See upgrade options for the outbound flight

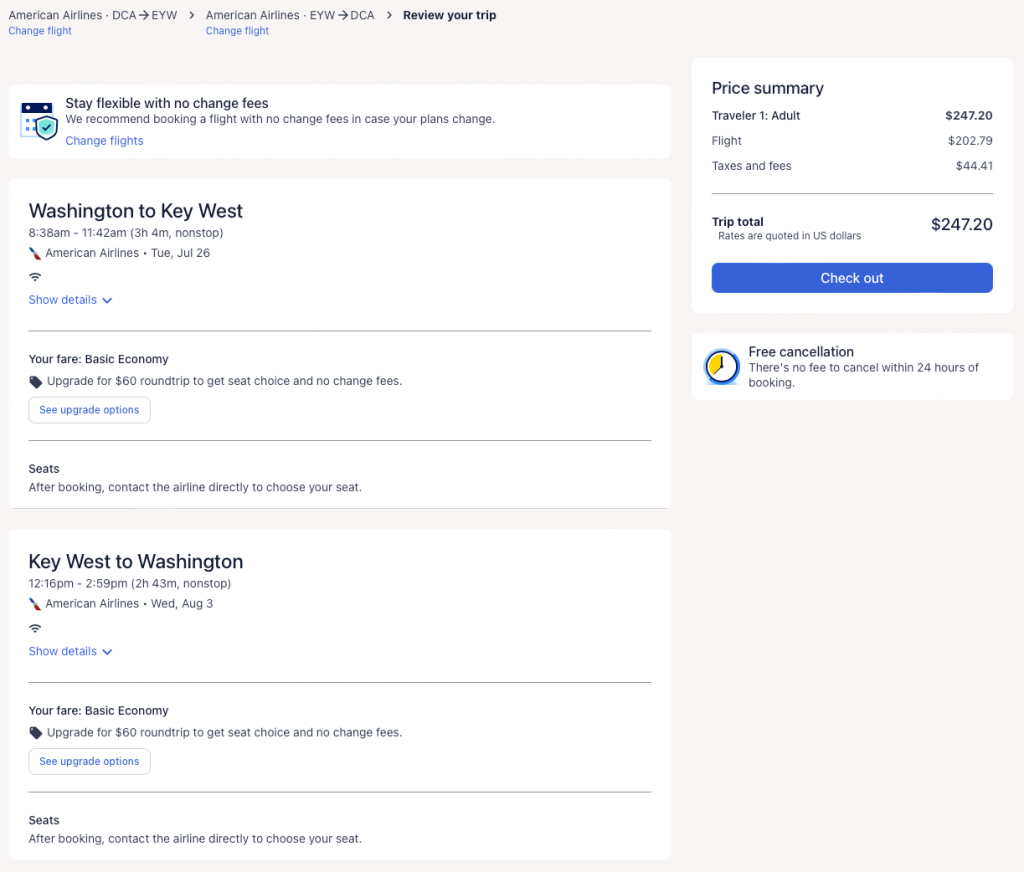pyautogui.click(x=89, y=410)
